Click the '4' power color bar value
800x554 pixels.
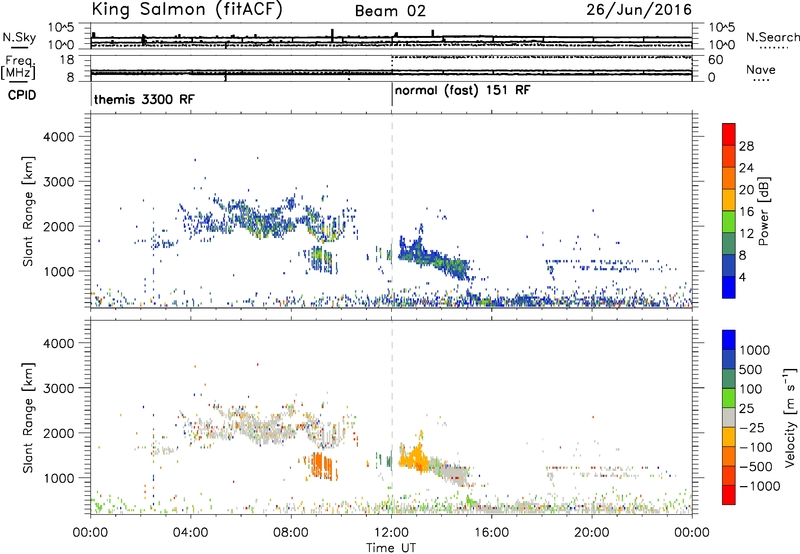pyautogui.click(x=742, y=278)
